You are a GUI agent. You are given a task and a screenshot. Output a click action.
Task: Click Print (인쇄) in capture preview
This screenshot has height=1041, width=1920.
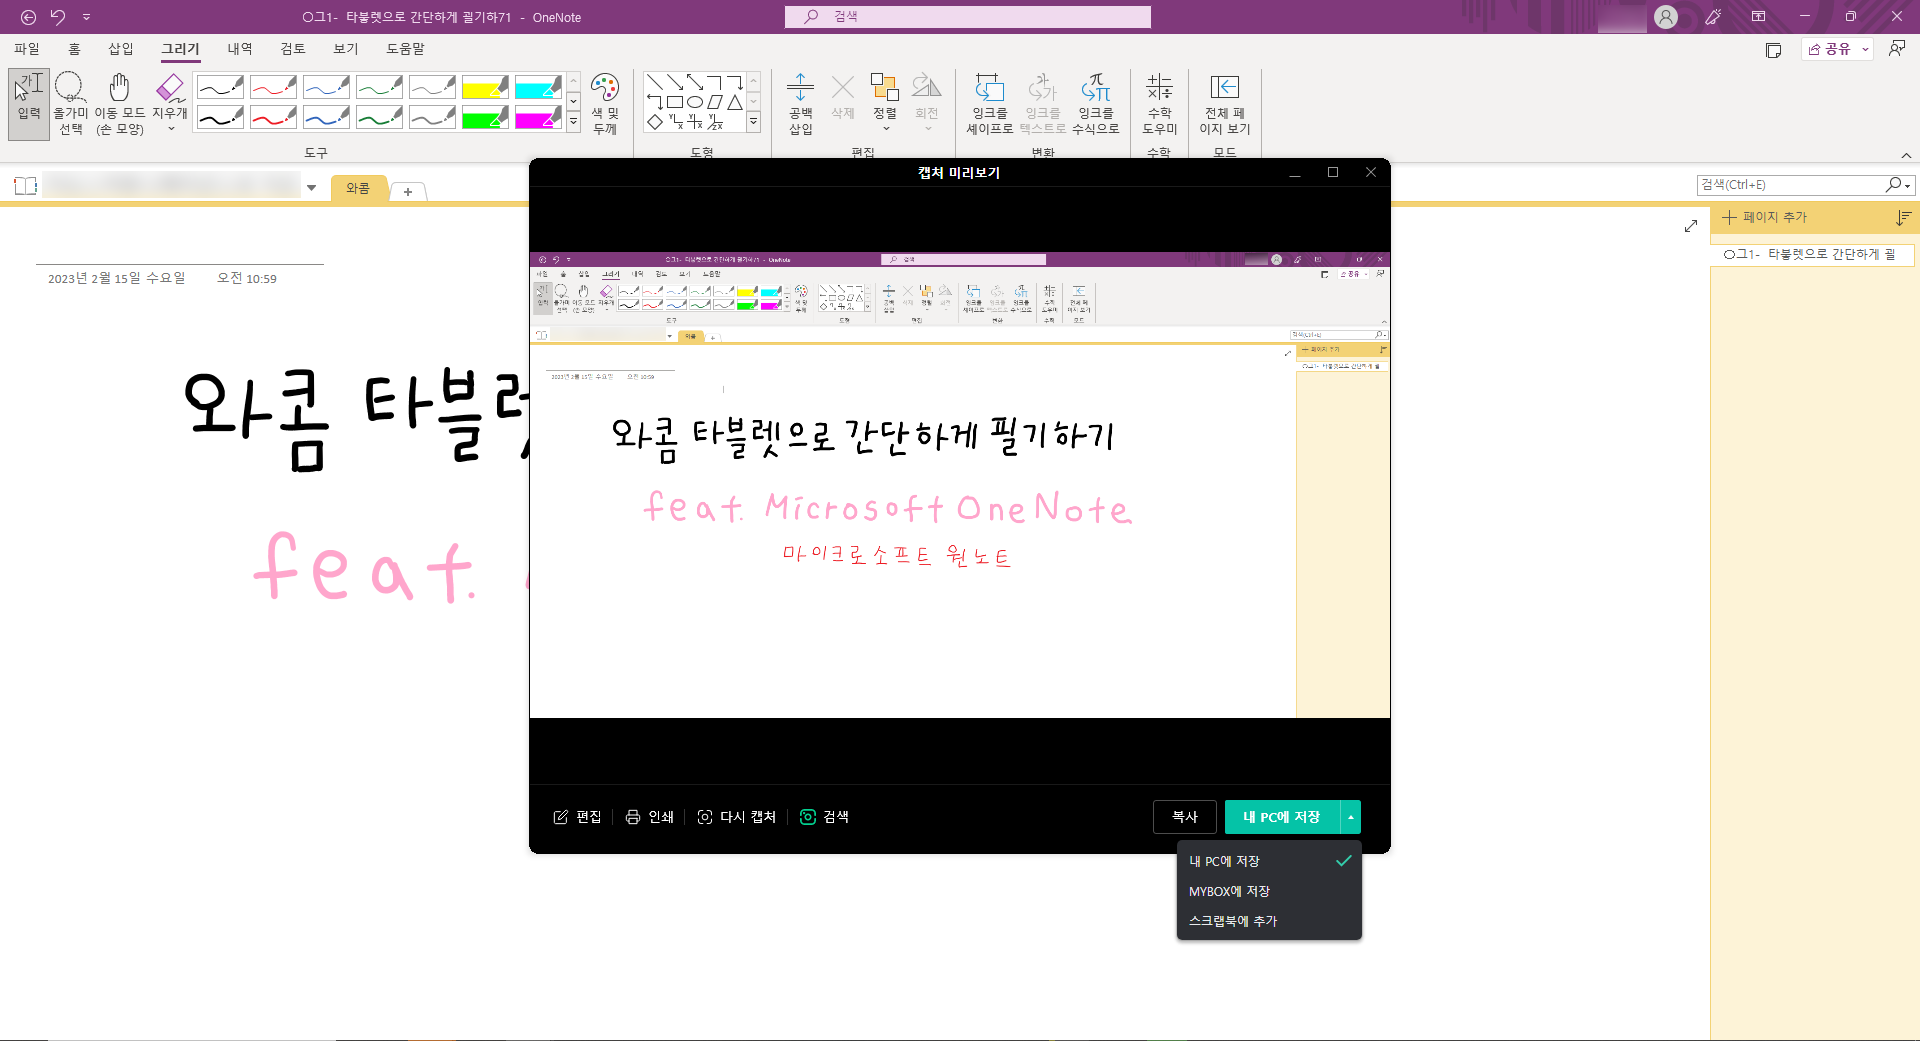[x=650, y=817]
